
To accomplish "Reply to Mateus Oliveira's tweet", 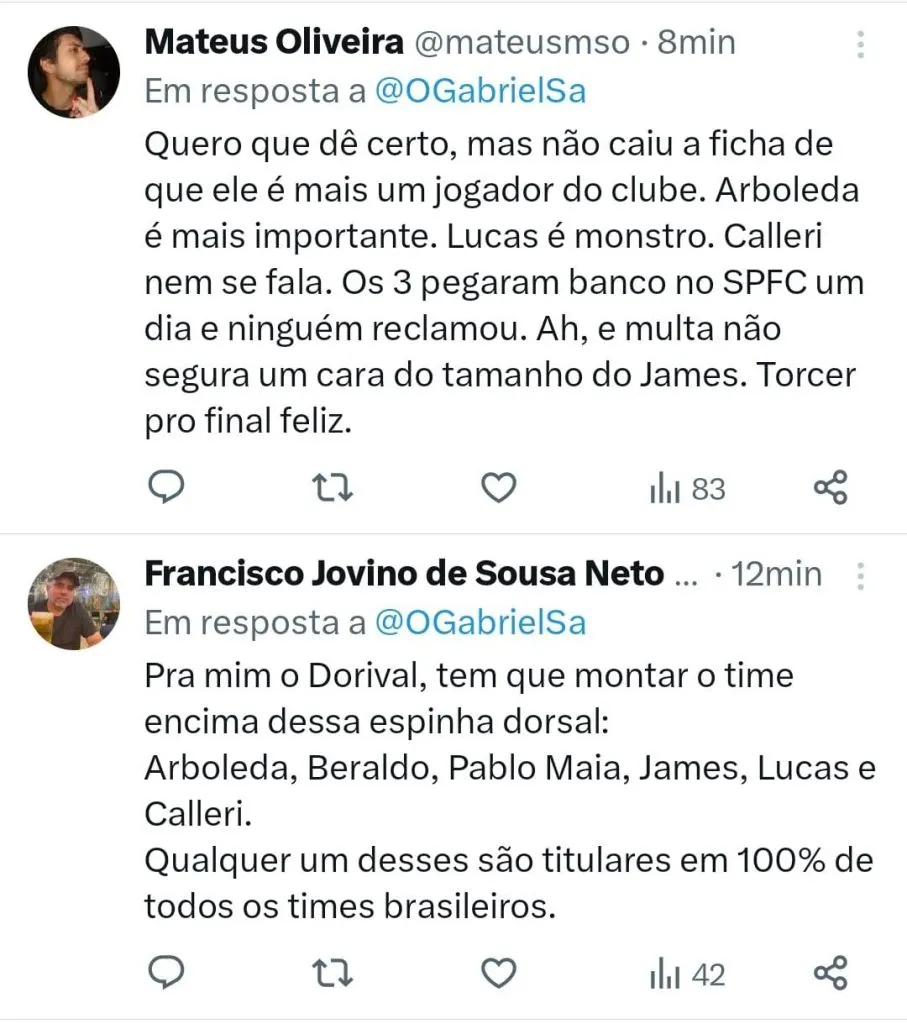I will [x=168, y=488].
